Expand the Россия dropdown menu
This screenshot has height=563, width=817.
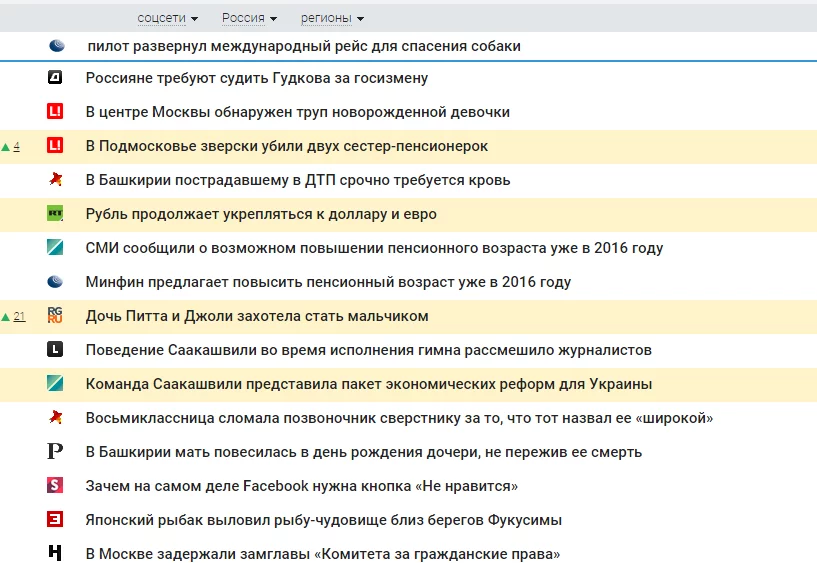coord(249,18)
